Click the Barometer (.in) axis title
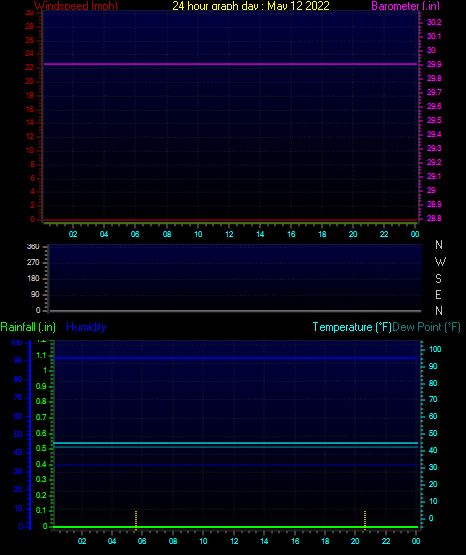The image size is (466, 555). pyautogui.click(x=405, y=6)
